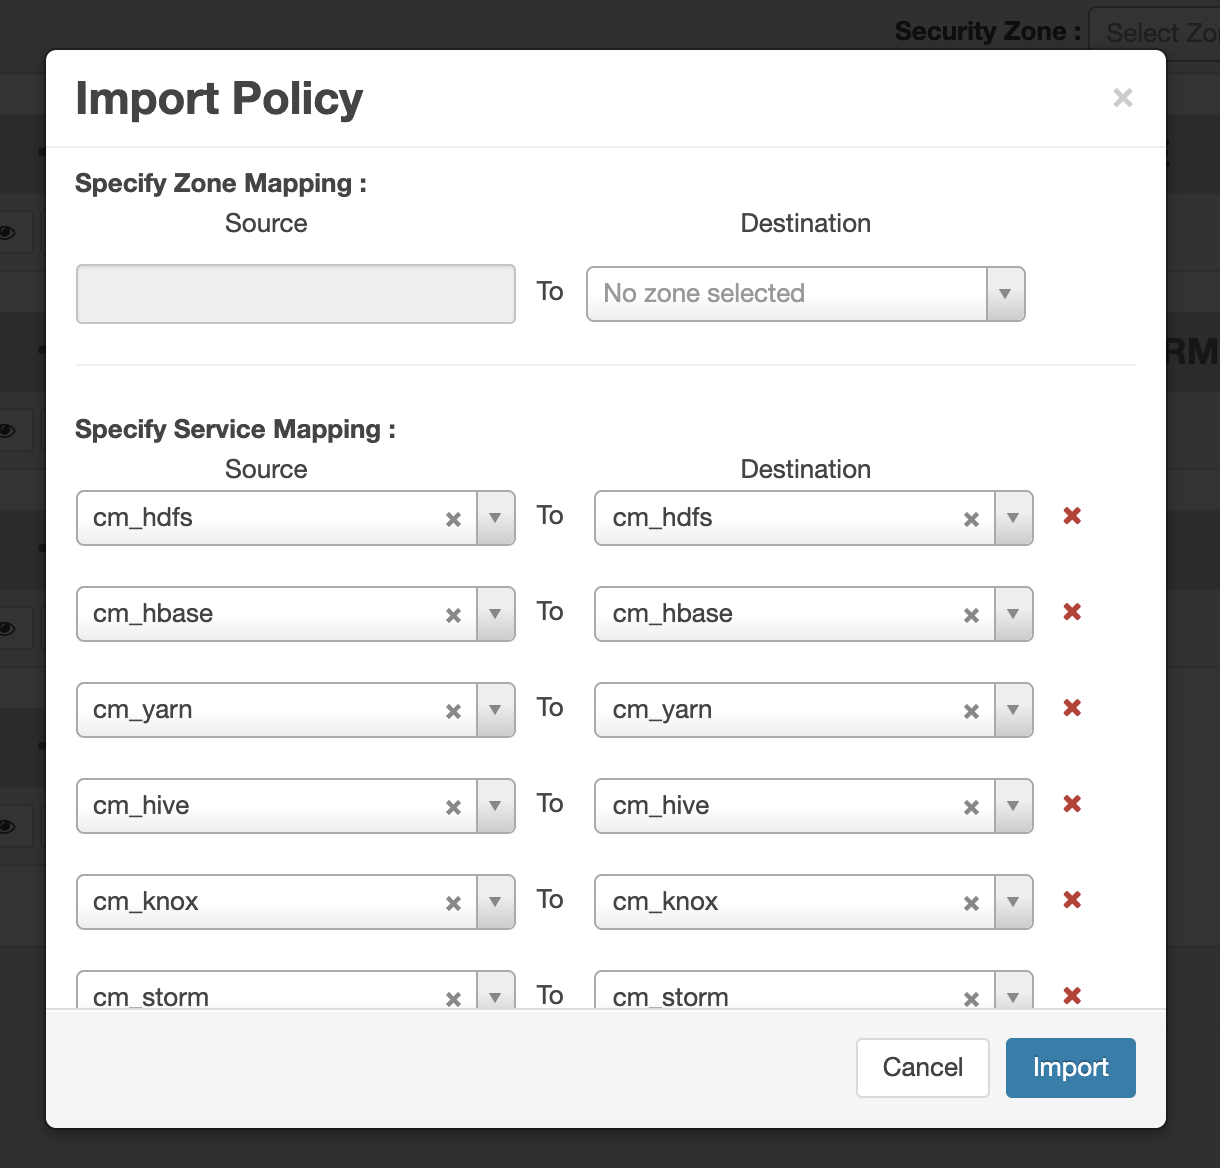Clear the destination cm_hive selection

pos(971,807)
